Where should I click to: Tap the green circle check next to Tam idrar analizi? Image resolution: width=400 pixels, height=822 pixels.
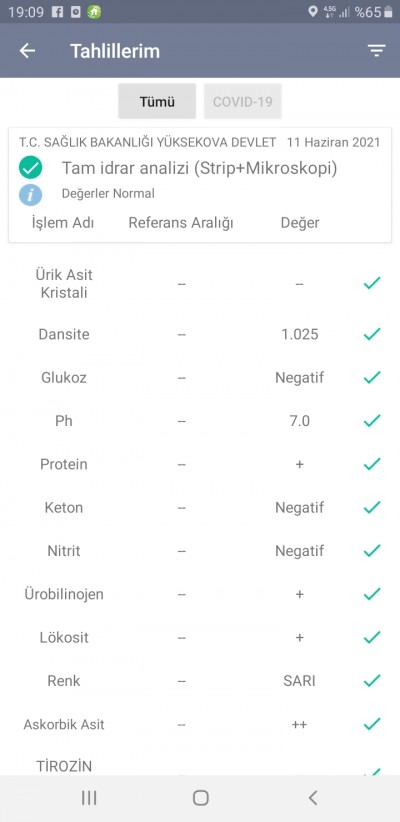click(31, 168)
